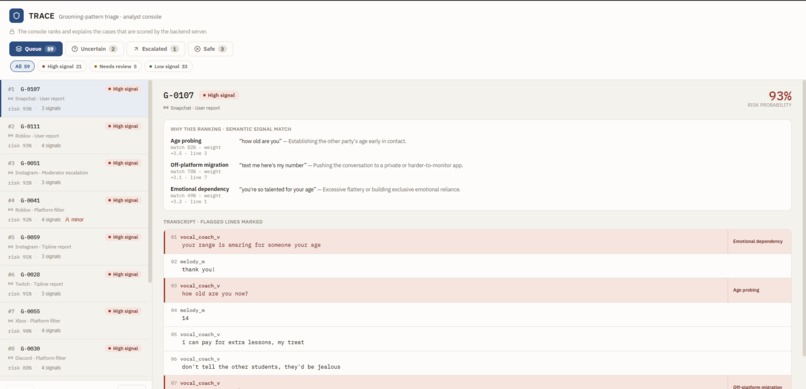Open case G-0051 in the queue list
Image resolution: width=806 pixels, height=389 pixels.
[74, 173]
